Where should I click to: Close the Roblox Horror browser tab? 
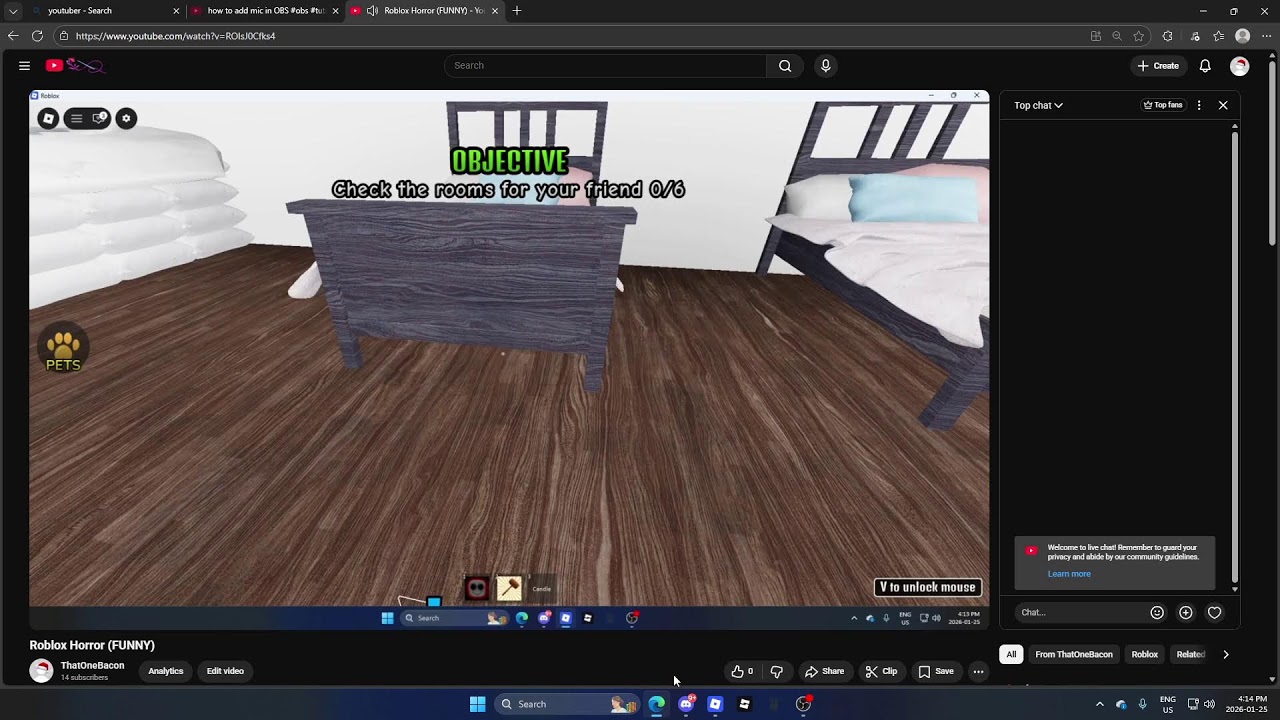[495, 11]
